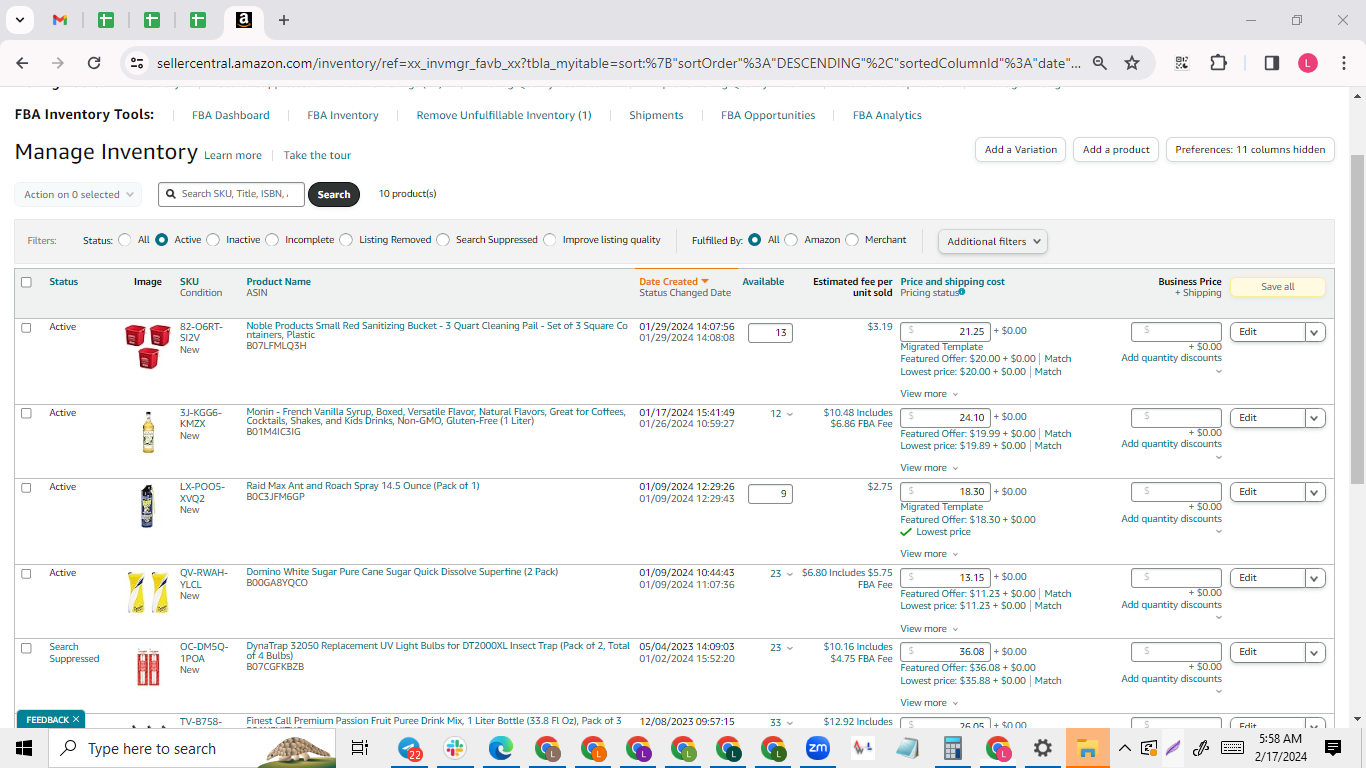
Task: Open the Additional filters dropdown
Action: pos(992,241)
